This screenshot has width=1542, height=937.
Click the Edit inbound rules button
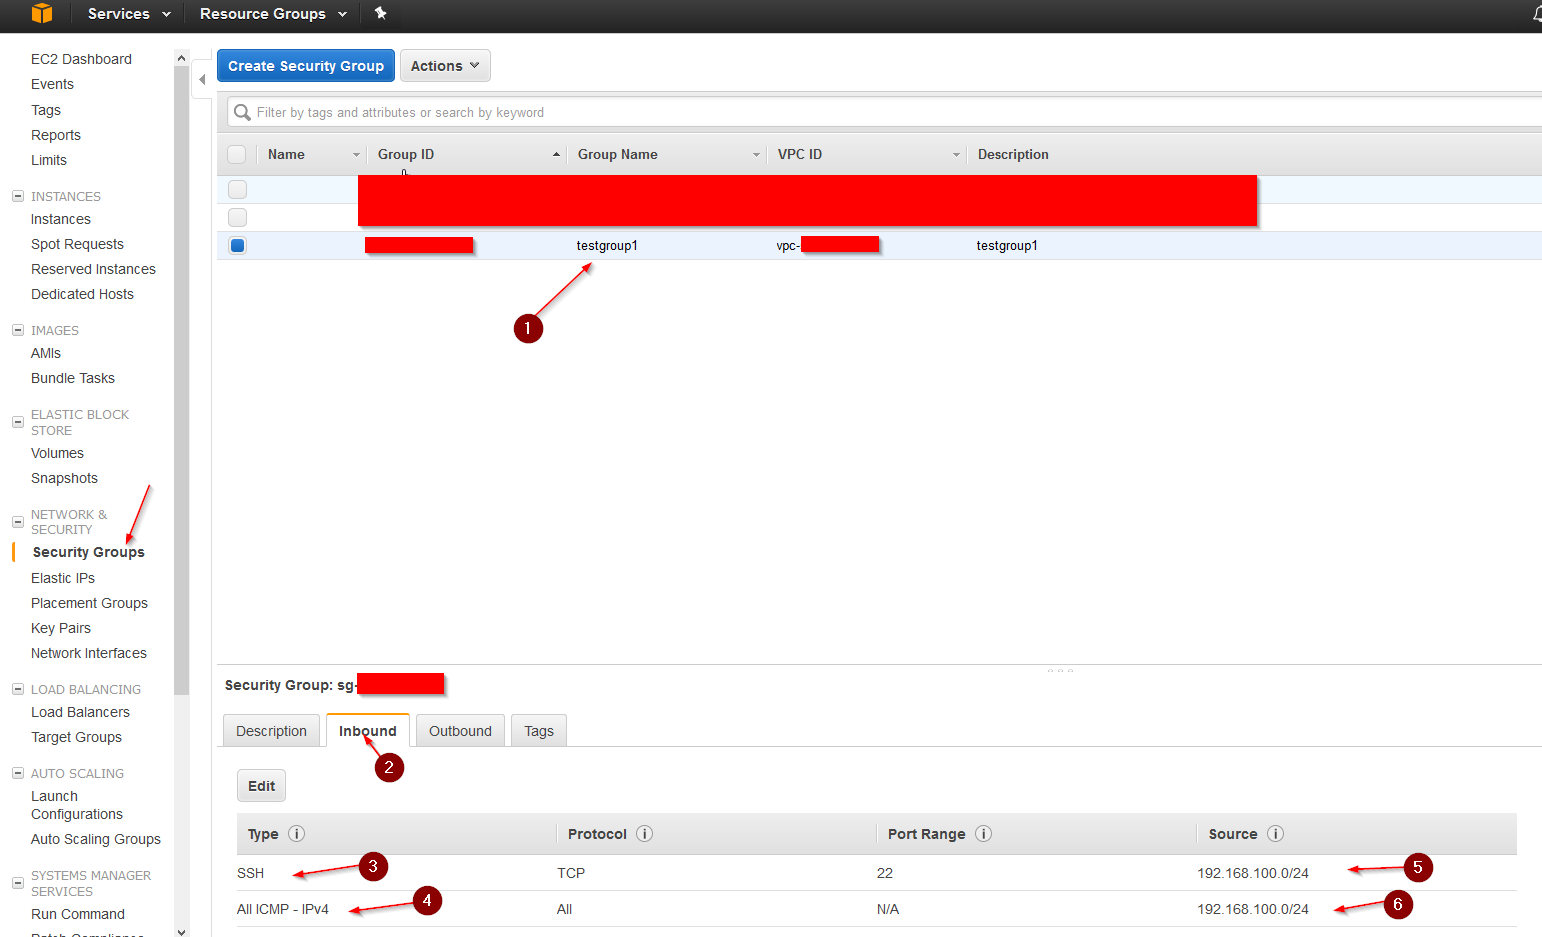tap(262, 786)
